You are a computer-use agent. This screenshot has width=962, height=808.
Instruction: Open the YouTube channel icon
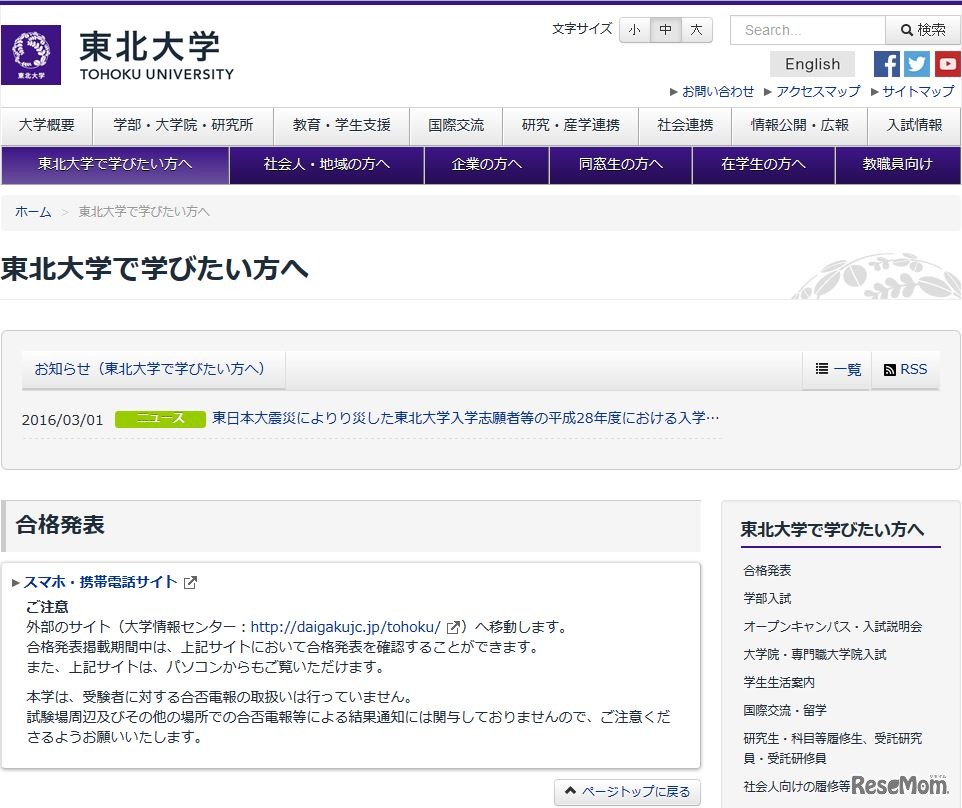tap(948, 64)
